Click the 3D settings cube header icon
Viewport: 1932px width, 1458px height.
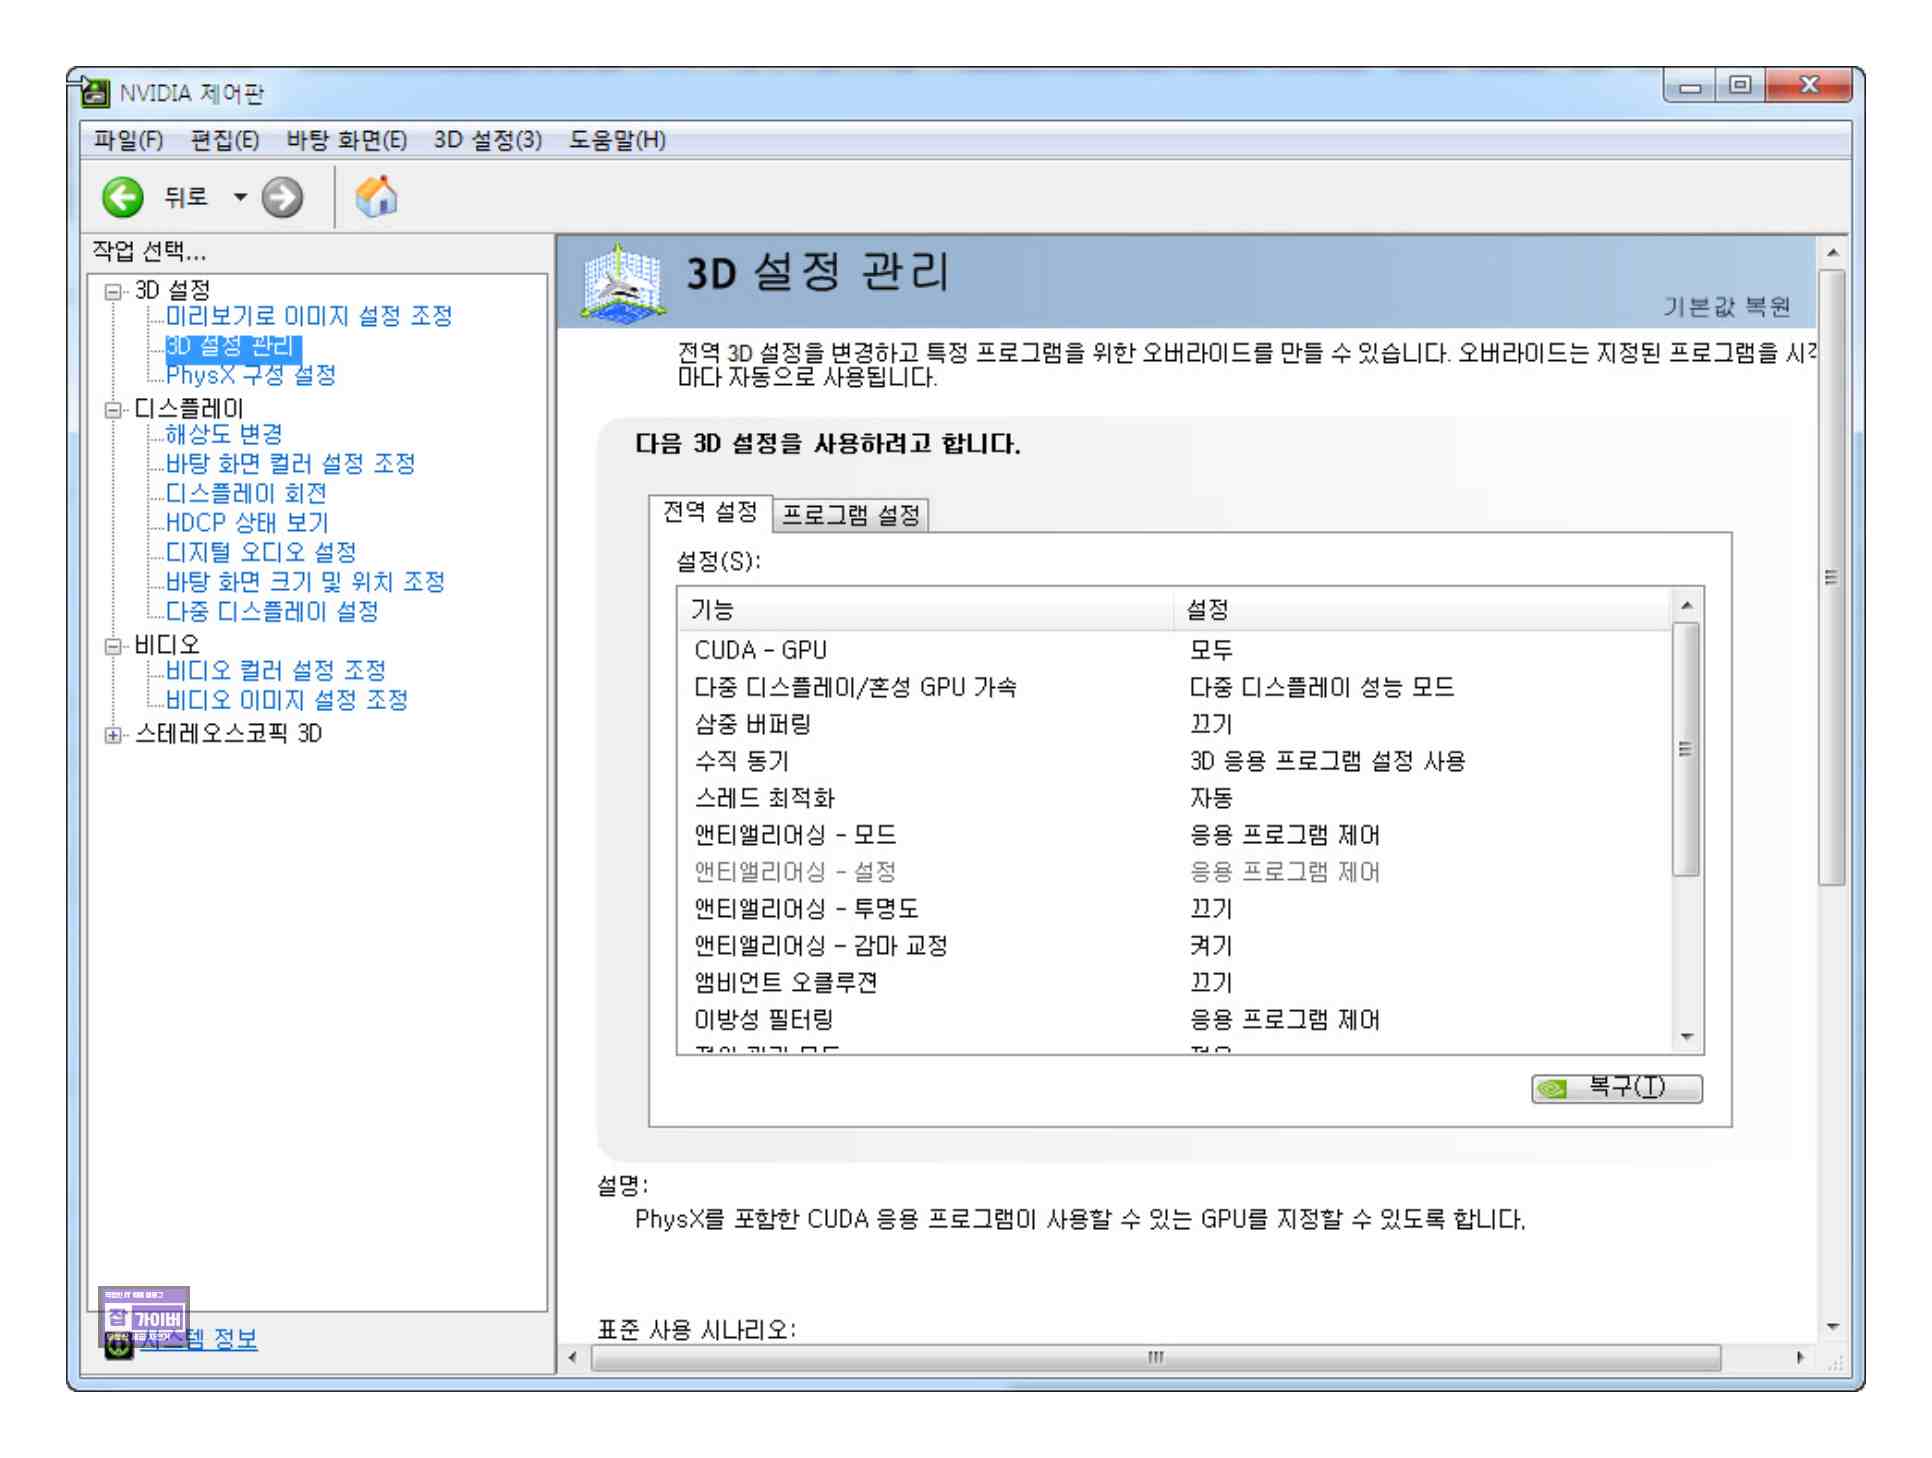pyautogui.click(x=622, y=283)
